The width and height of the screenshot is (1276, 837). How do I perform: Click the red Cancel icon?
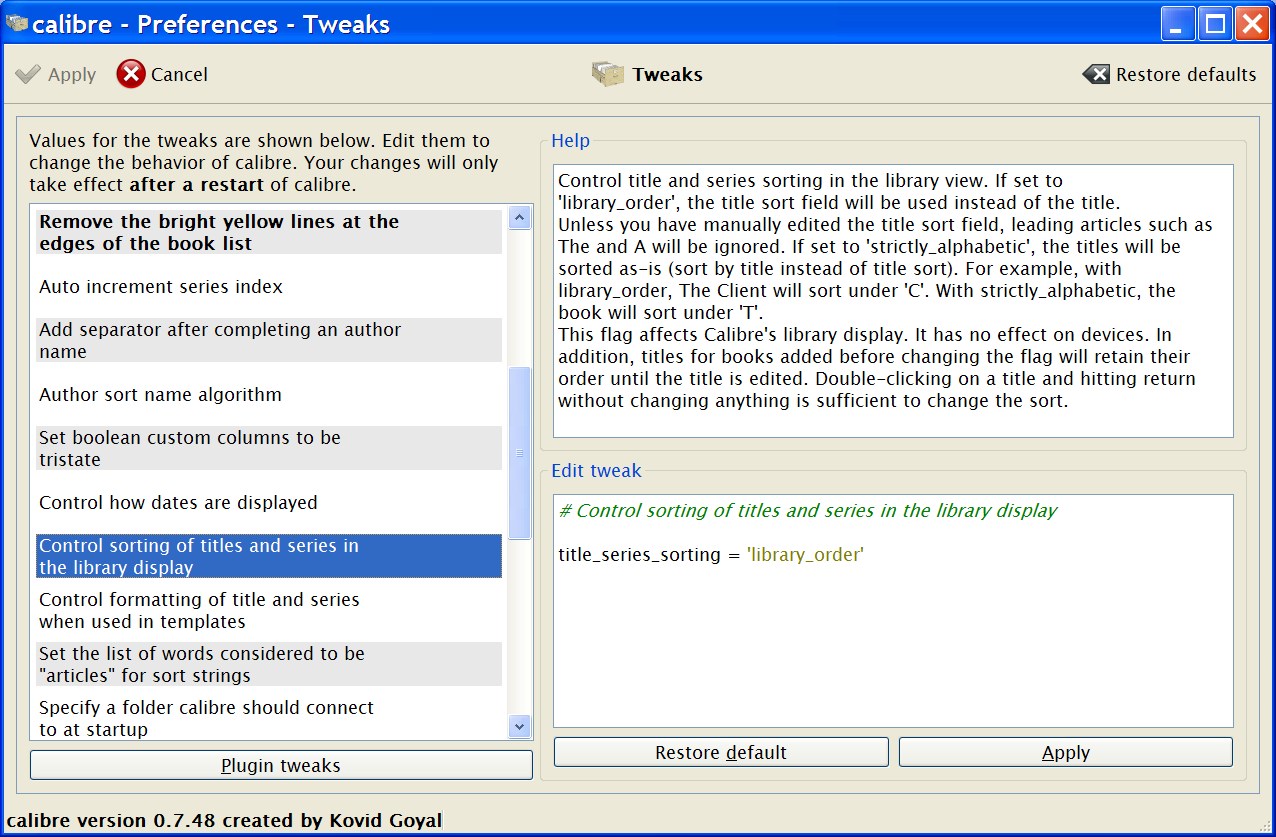131,74
